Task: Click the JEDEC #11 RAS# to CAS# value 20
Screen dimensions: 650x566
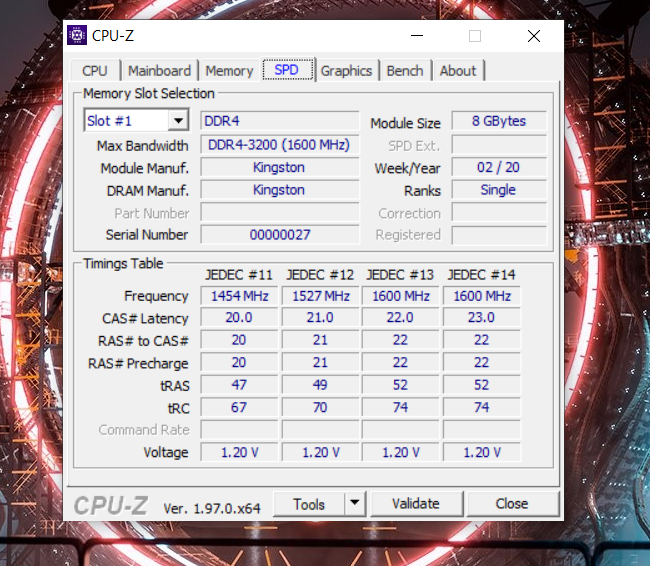Action: (x=239, y=340)
